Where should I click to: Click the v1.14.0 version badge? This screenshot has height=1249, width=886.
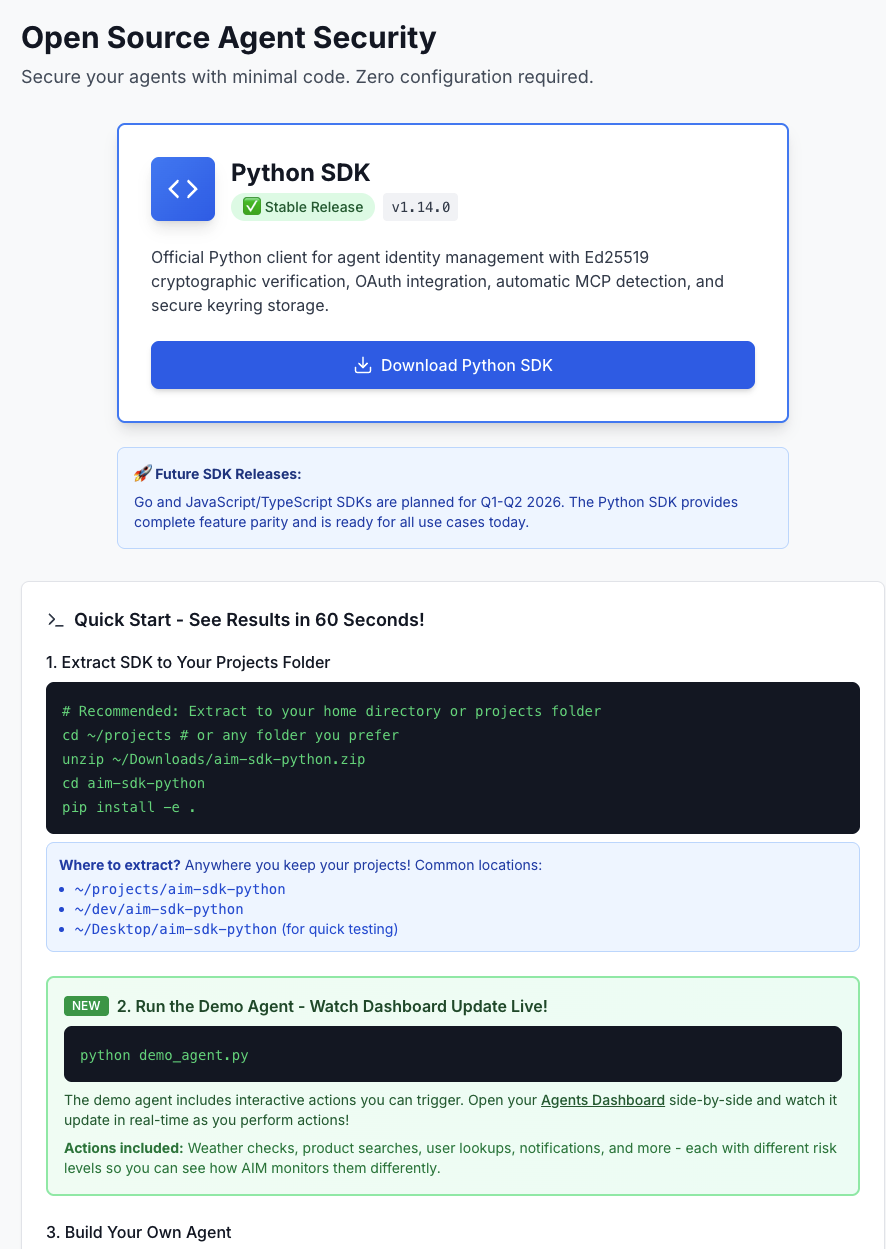[x=420, y=207]
